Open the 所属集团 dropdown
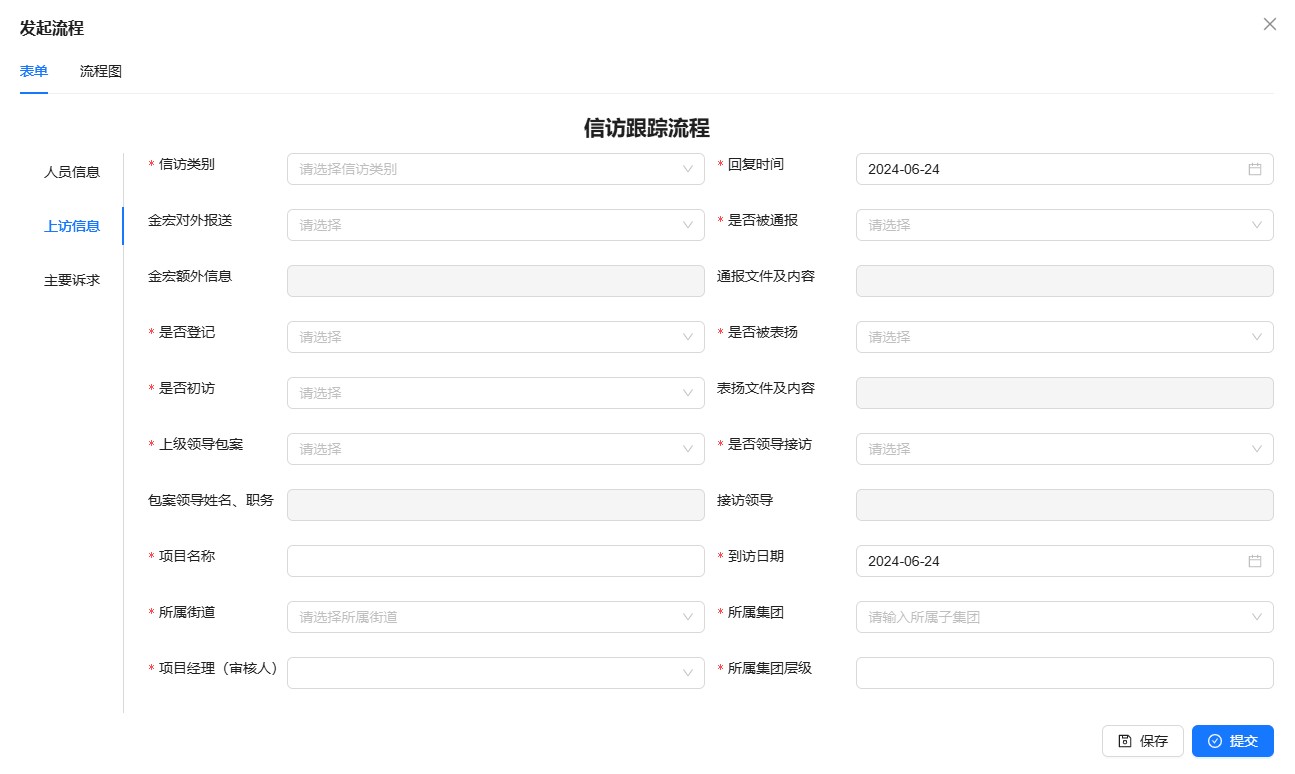The image size is (1295, 774). tap(1063, 617)
